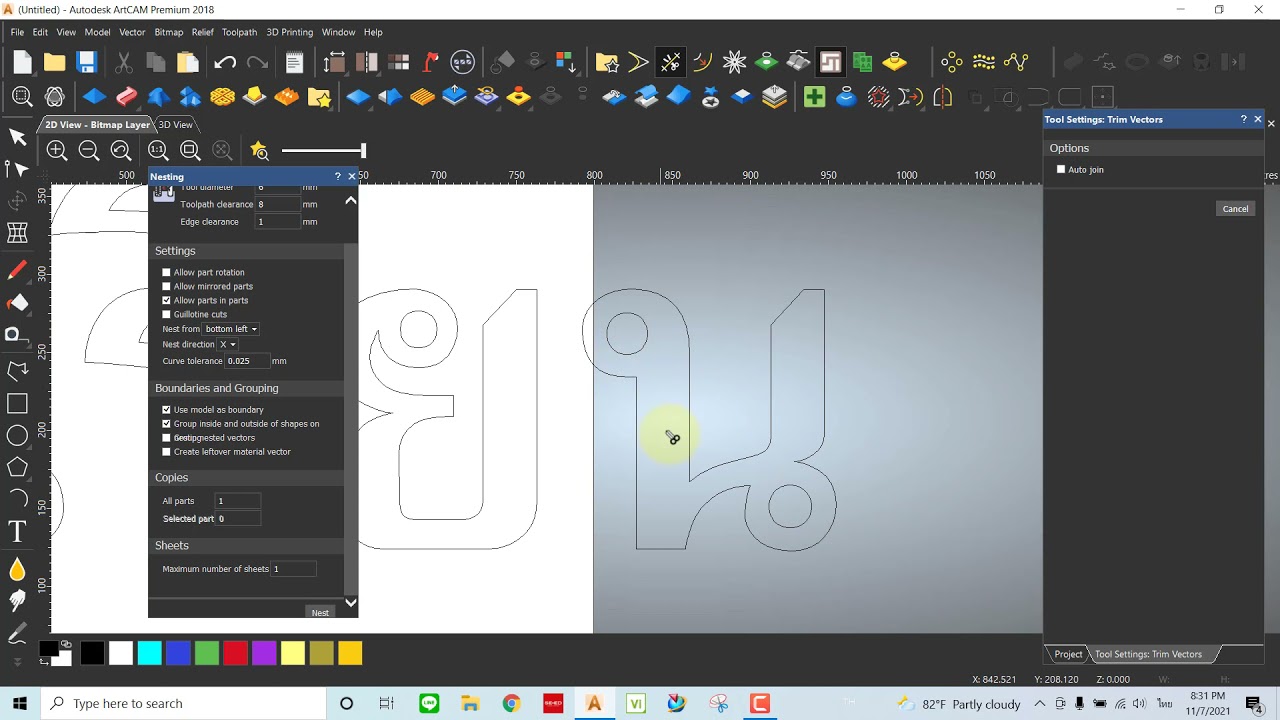Image resolution: width=1280 pixels, height=720 pixels.
Task: Open the notification center icon
Action: [1254, 704]
